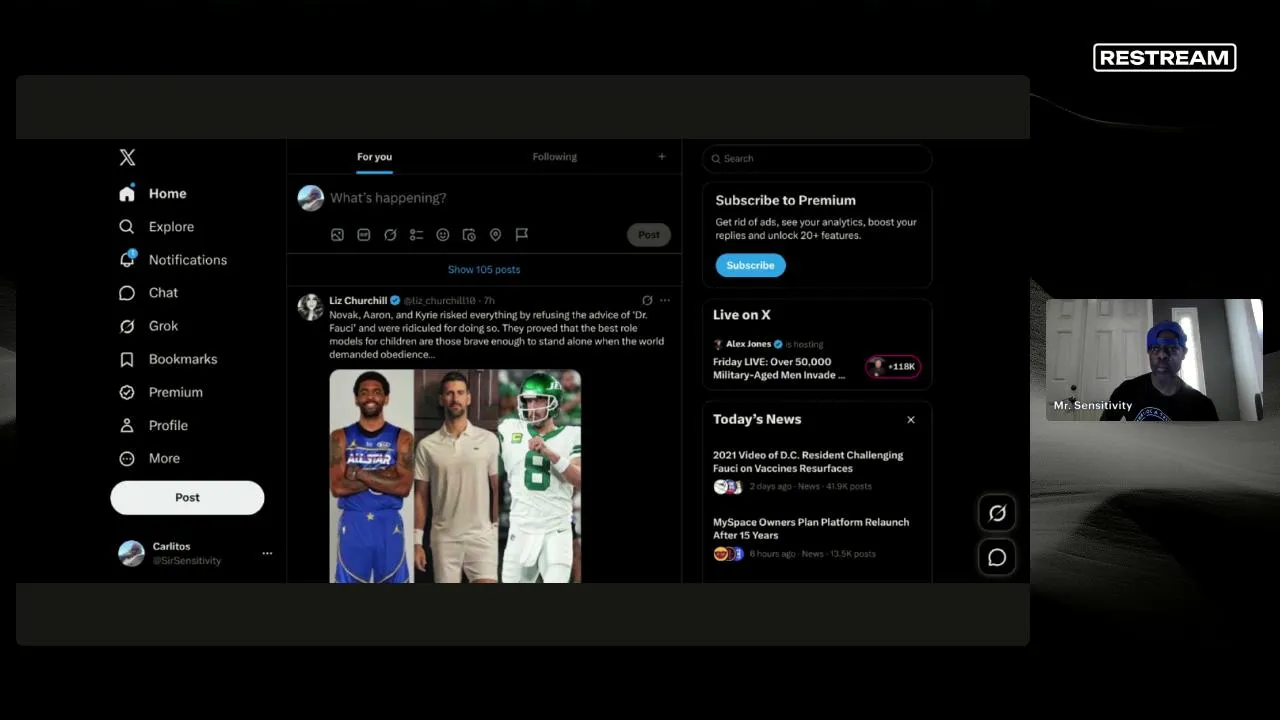
Task: Click Liz Churchill's verified badge
Action: 395,300
